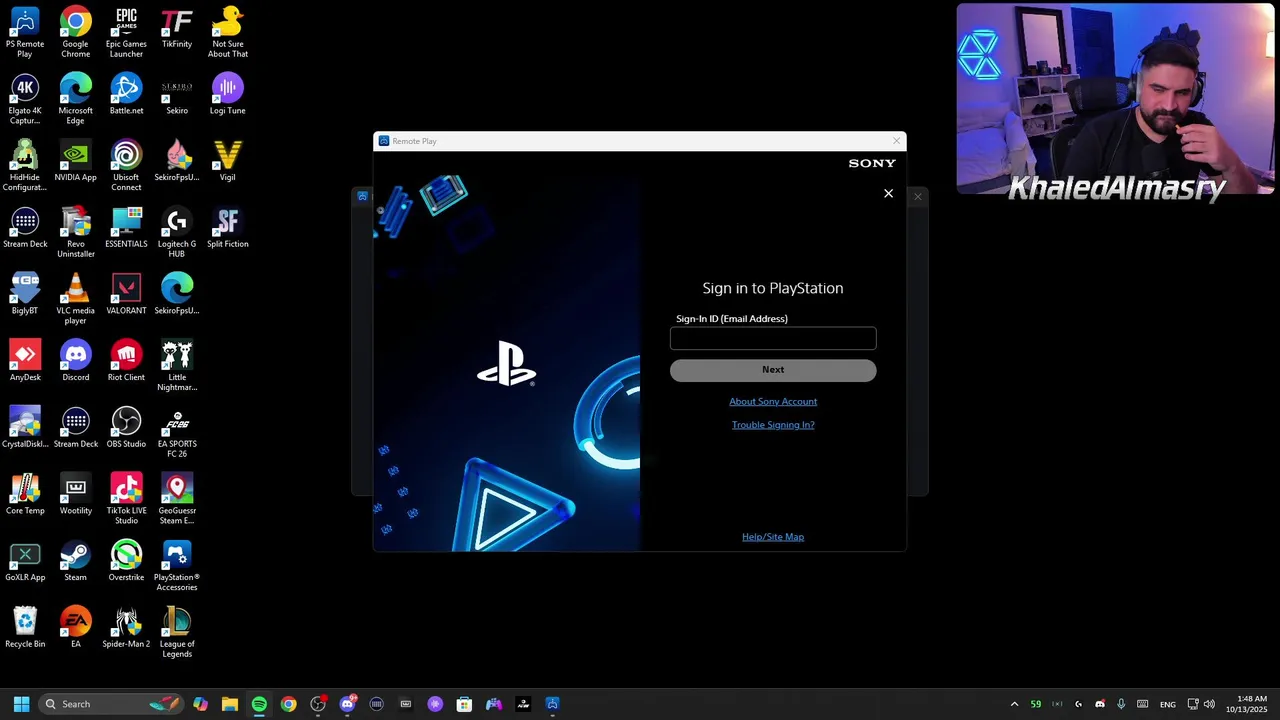1280x720 pixels.
Task: Open Discord desktop shortcut
Action: click(75, 362)
